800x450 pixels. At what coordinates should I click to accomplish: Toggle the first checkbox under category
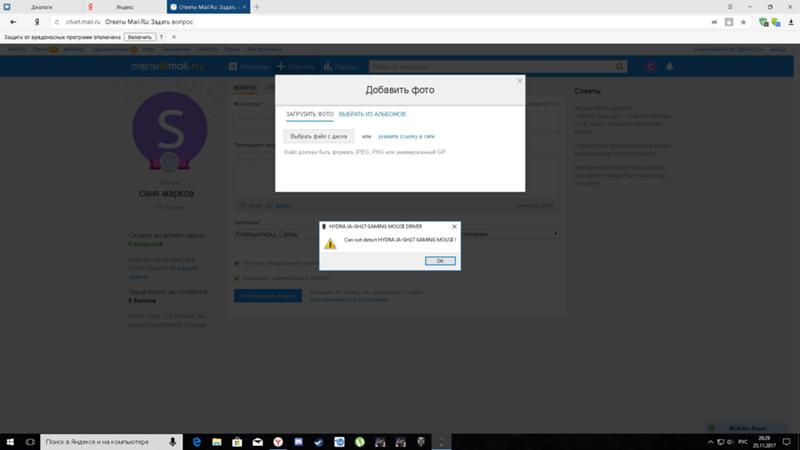coord(236,263)
